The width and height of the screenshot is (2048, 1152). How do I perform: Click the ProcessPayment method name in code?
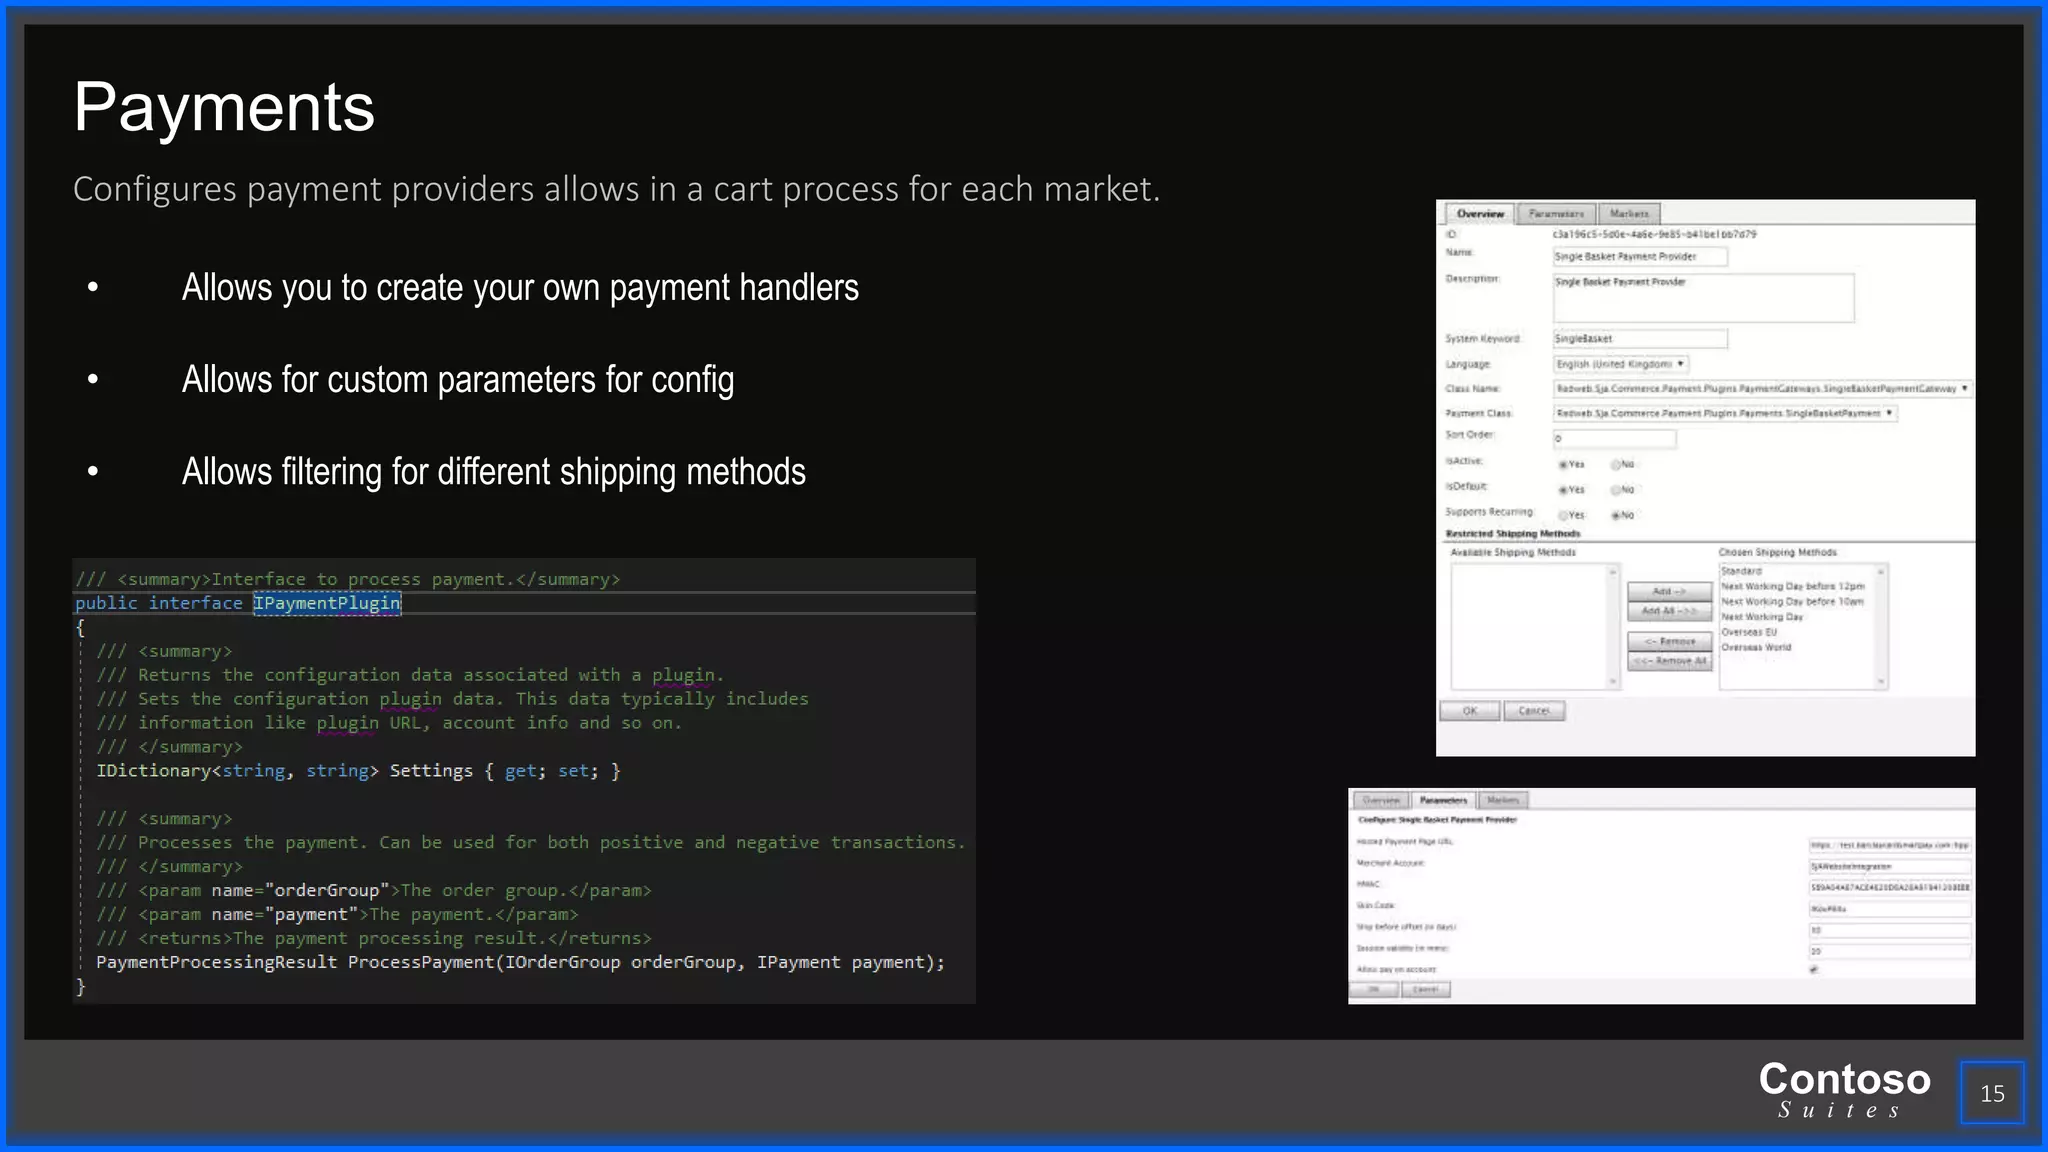421,962
